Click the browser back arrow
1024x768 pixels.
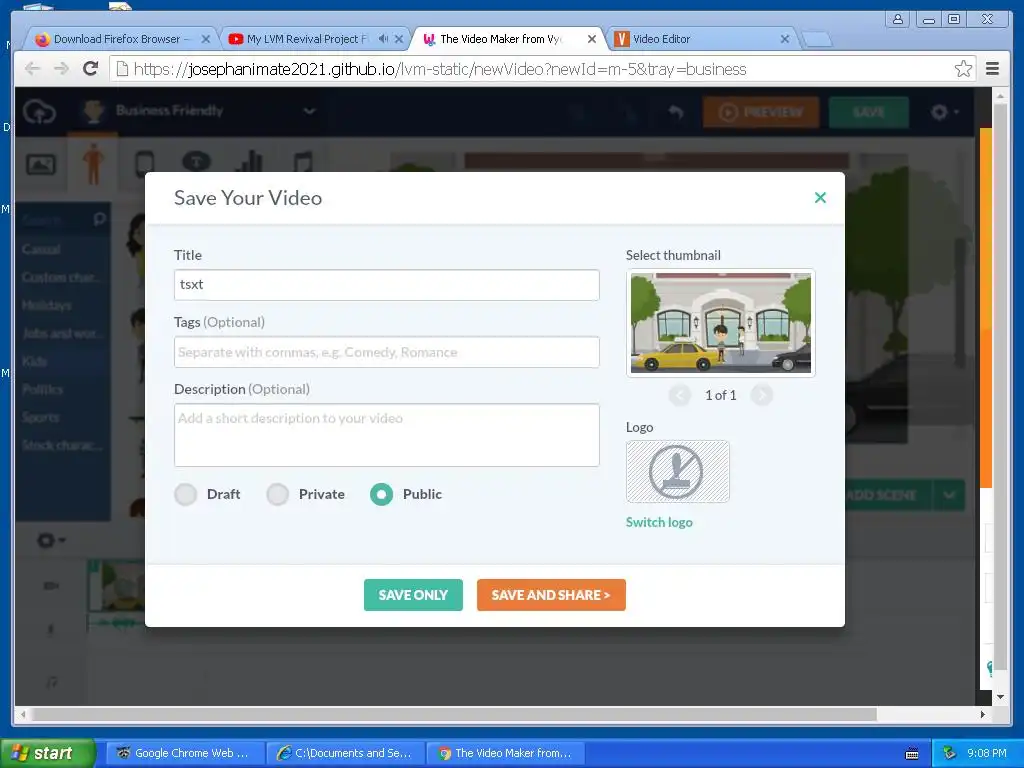point(33,69)
